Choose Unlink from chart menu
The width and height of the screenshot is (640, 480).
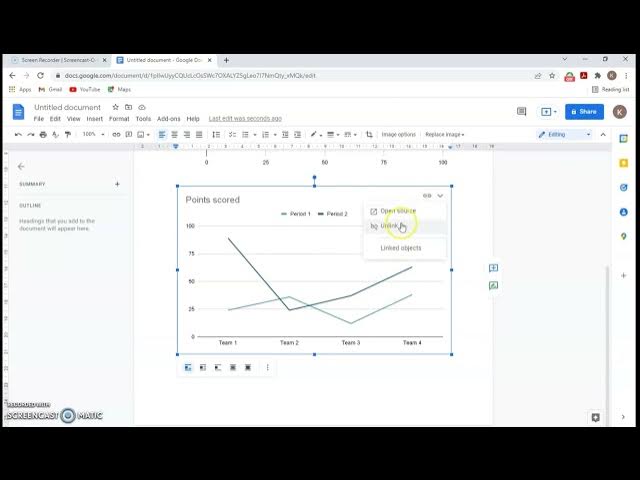coord(390,226)
